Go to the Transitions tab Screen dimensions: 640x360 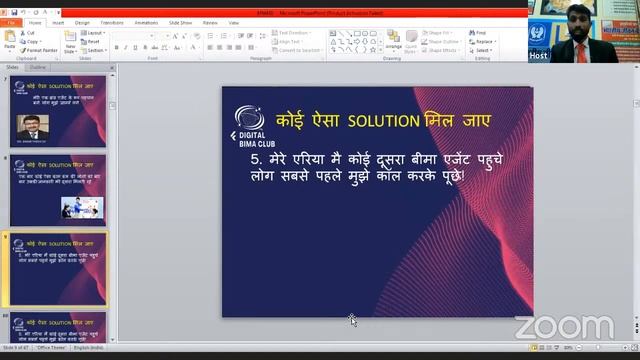112,23
